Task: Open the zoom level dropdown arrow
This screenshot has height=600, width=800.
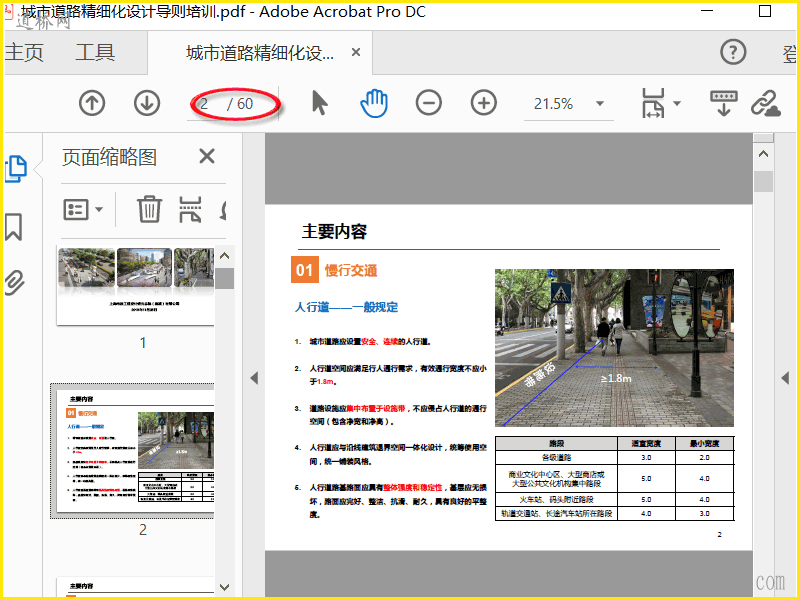Action: coord(600,104)
